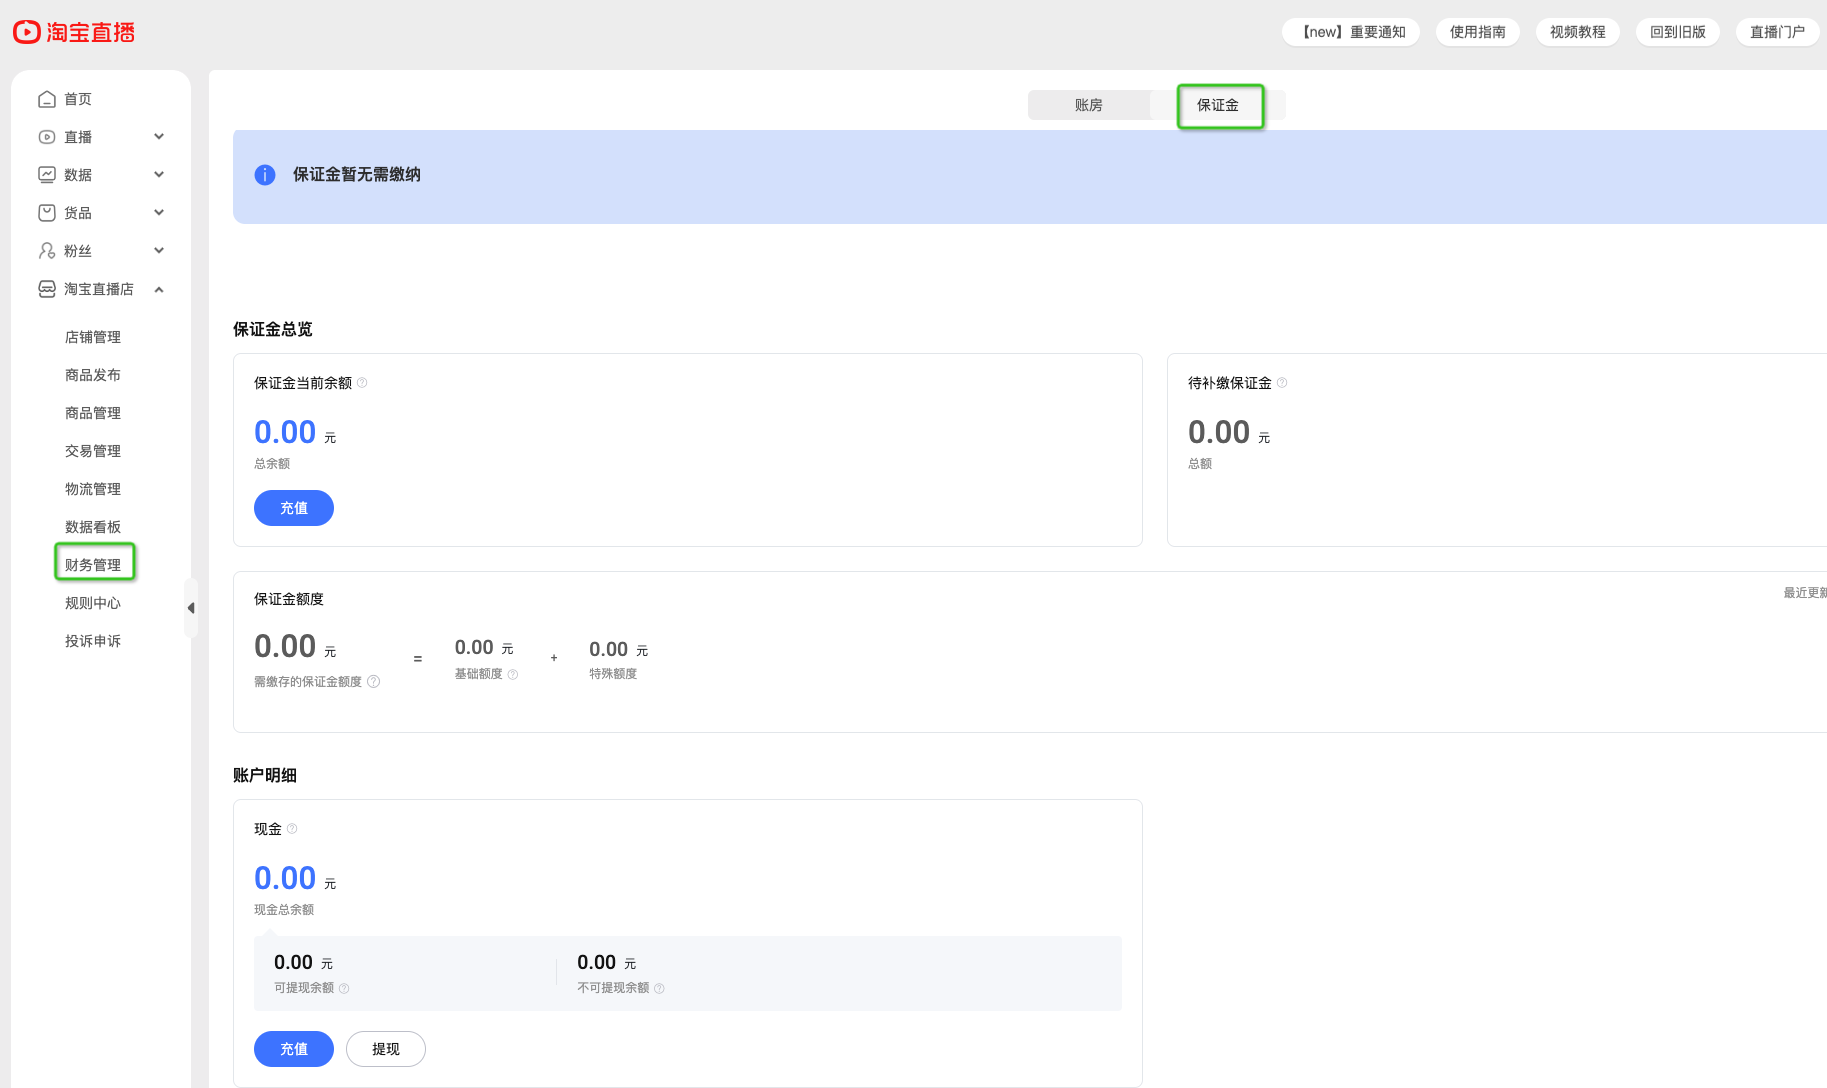Screen dimensions: 1827x1088
Task: Click help icon beside 不可提现余额
Action: click(x=659, y=989)
